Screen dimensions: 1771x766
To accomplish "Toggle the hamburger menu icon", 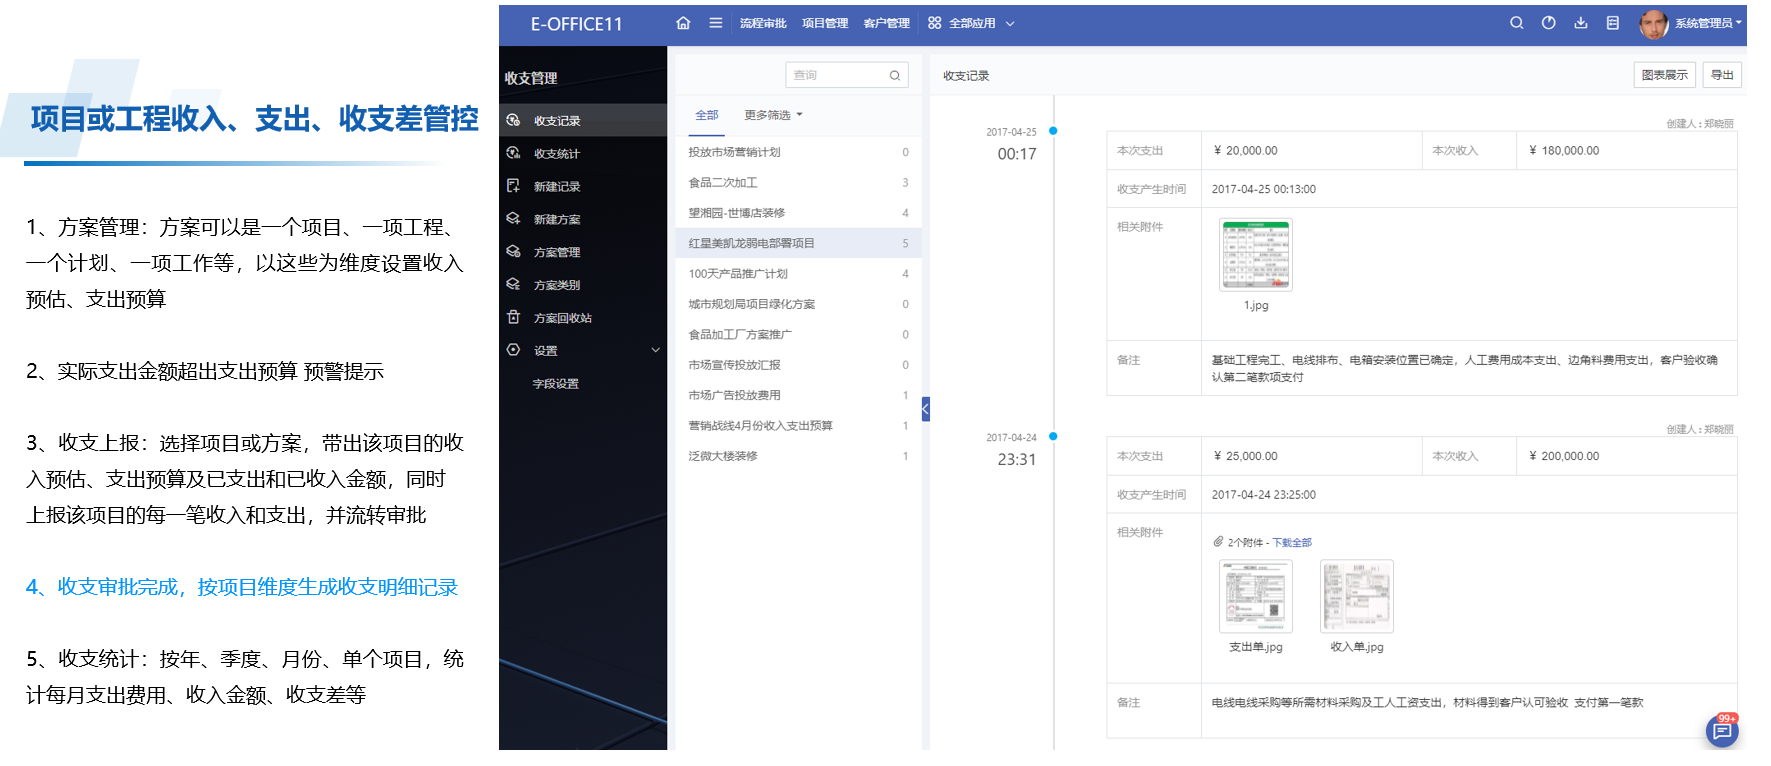I will (x=716, y=23).
